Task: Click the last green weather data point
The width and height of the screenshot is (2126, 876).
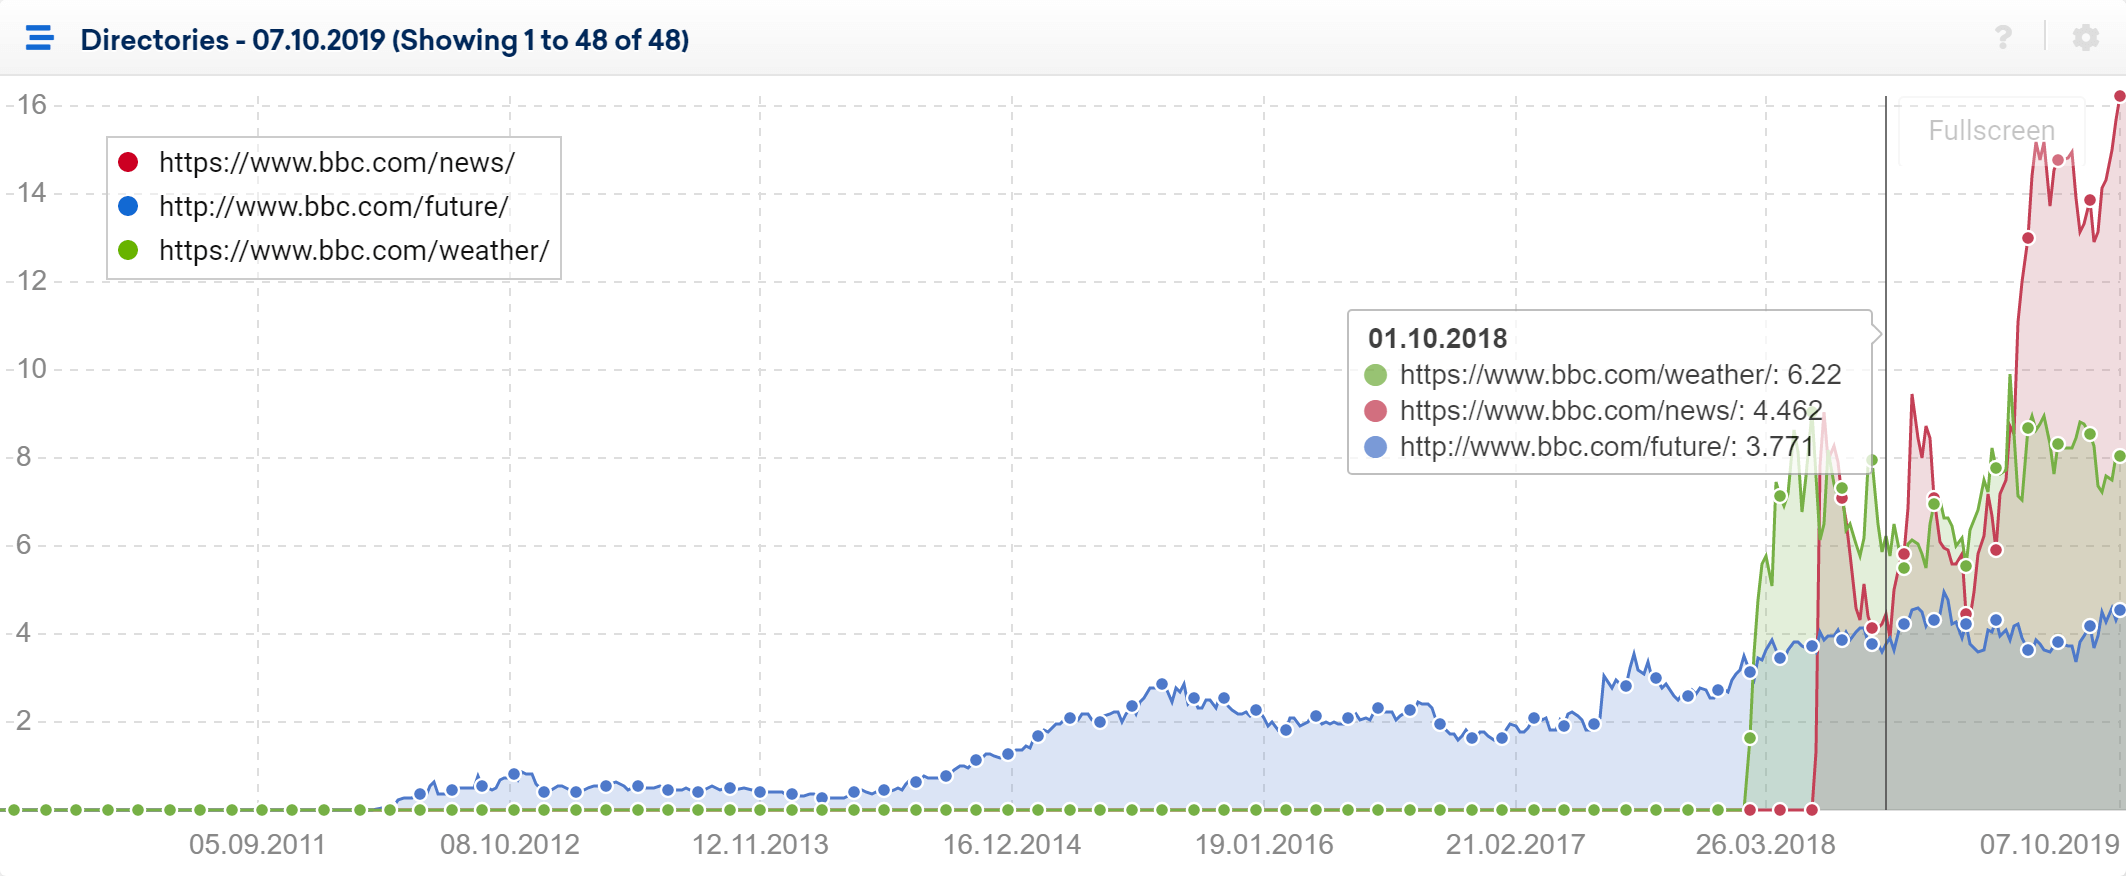Action: (2119, 456)
